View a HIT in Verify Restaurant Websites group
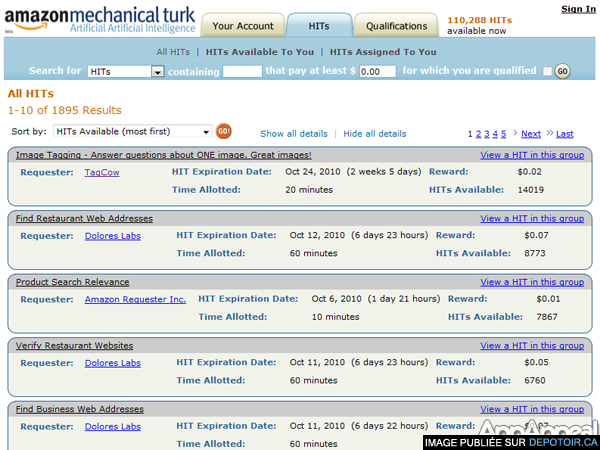This screenshot has height=450, width=600. [x=532, y=346]
